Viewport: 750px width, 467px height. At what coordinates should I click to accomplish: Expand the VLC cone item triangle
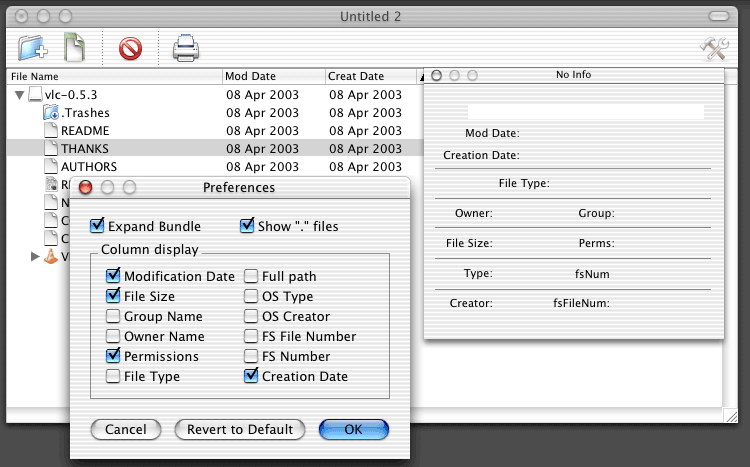(x=36, y=257)
